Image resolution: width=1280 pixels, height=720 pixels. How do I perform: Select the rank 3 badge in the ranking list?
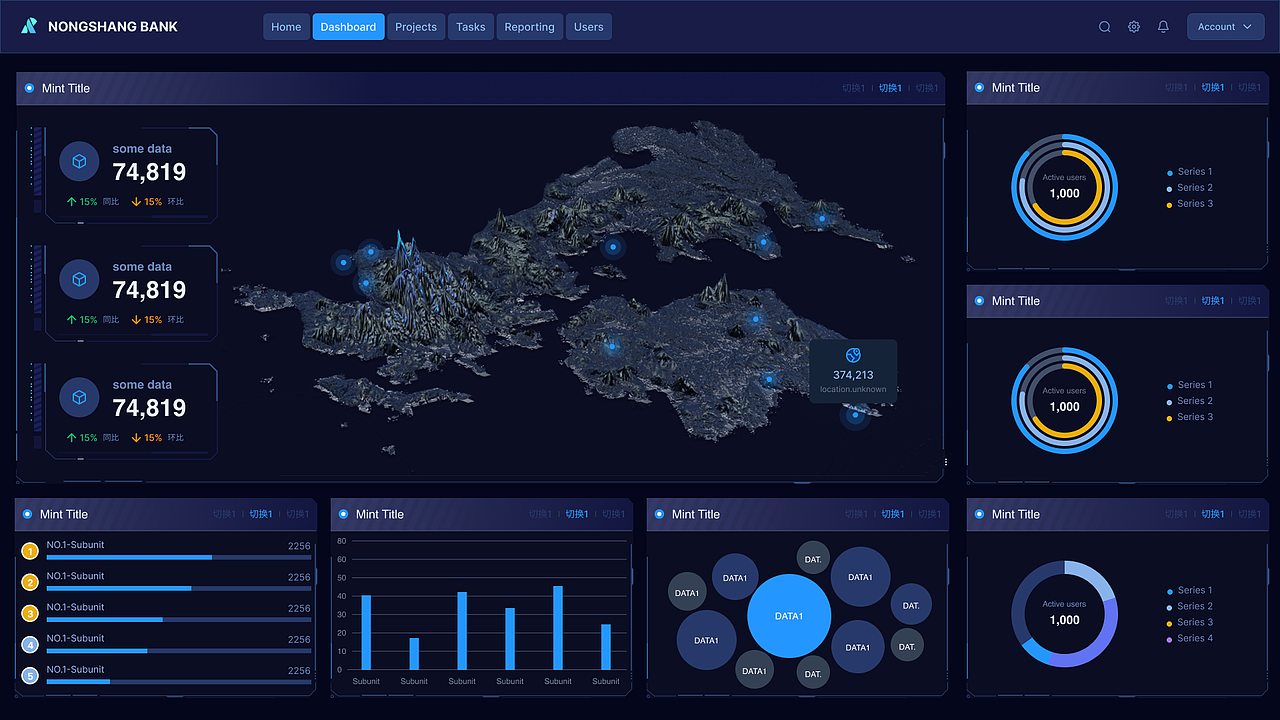coord(30,613)
